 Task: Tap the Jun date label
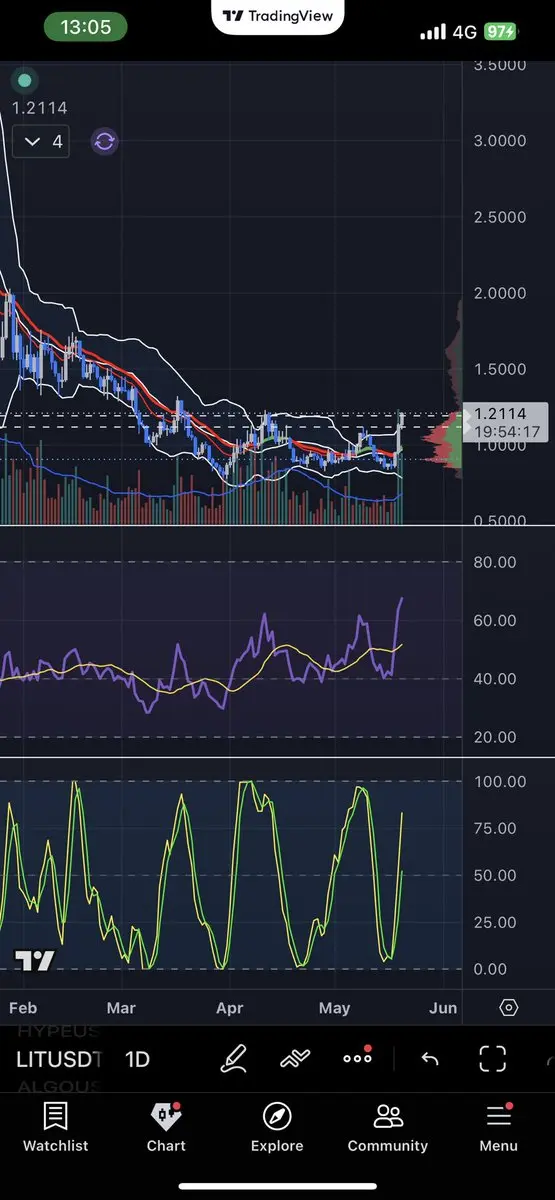click(x=443, y=1007)
